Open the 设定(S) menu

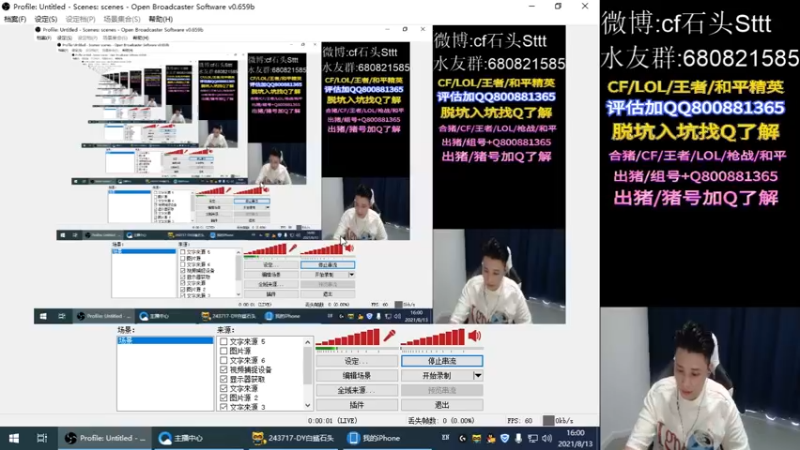tap(46, 19)
